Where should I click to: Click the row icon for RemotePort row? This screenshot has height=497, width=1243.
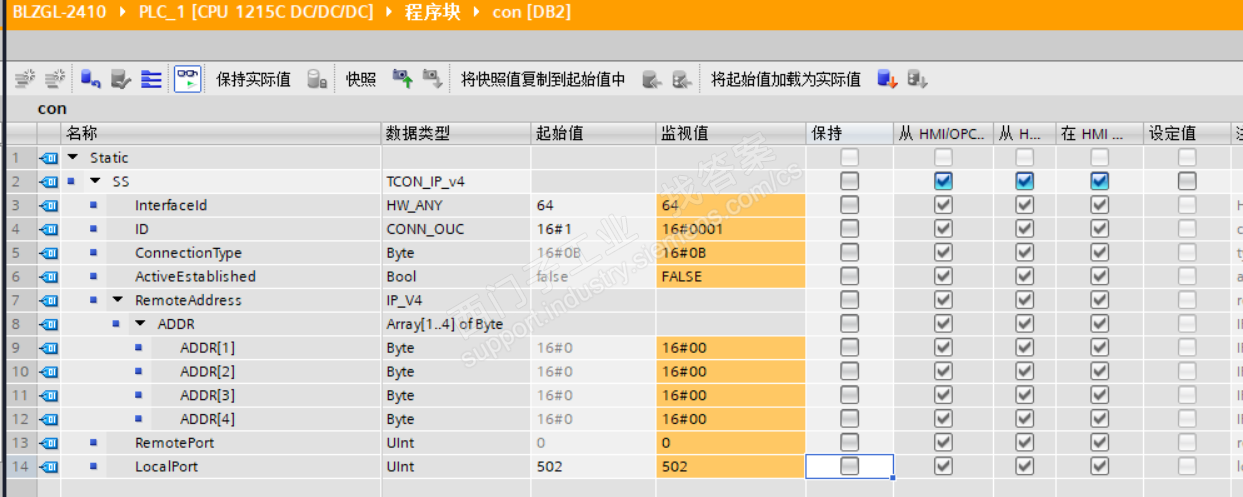[48, 442]
